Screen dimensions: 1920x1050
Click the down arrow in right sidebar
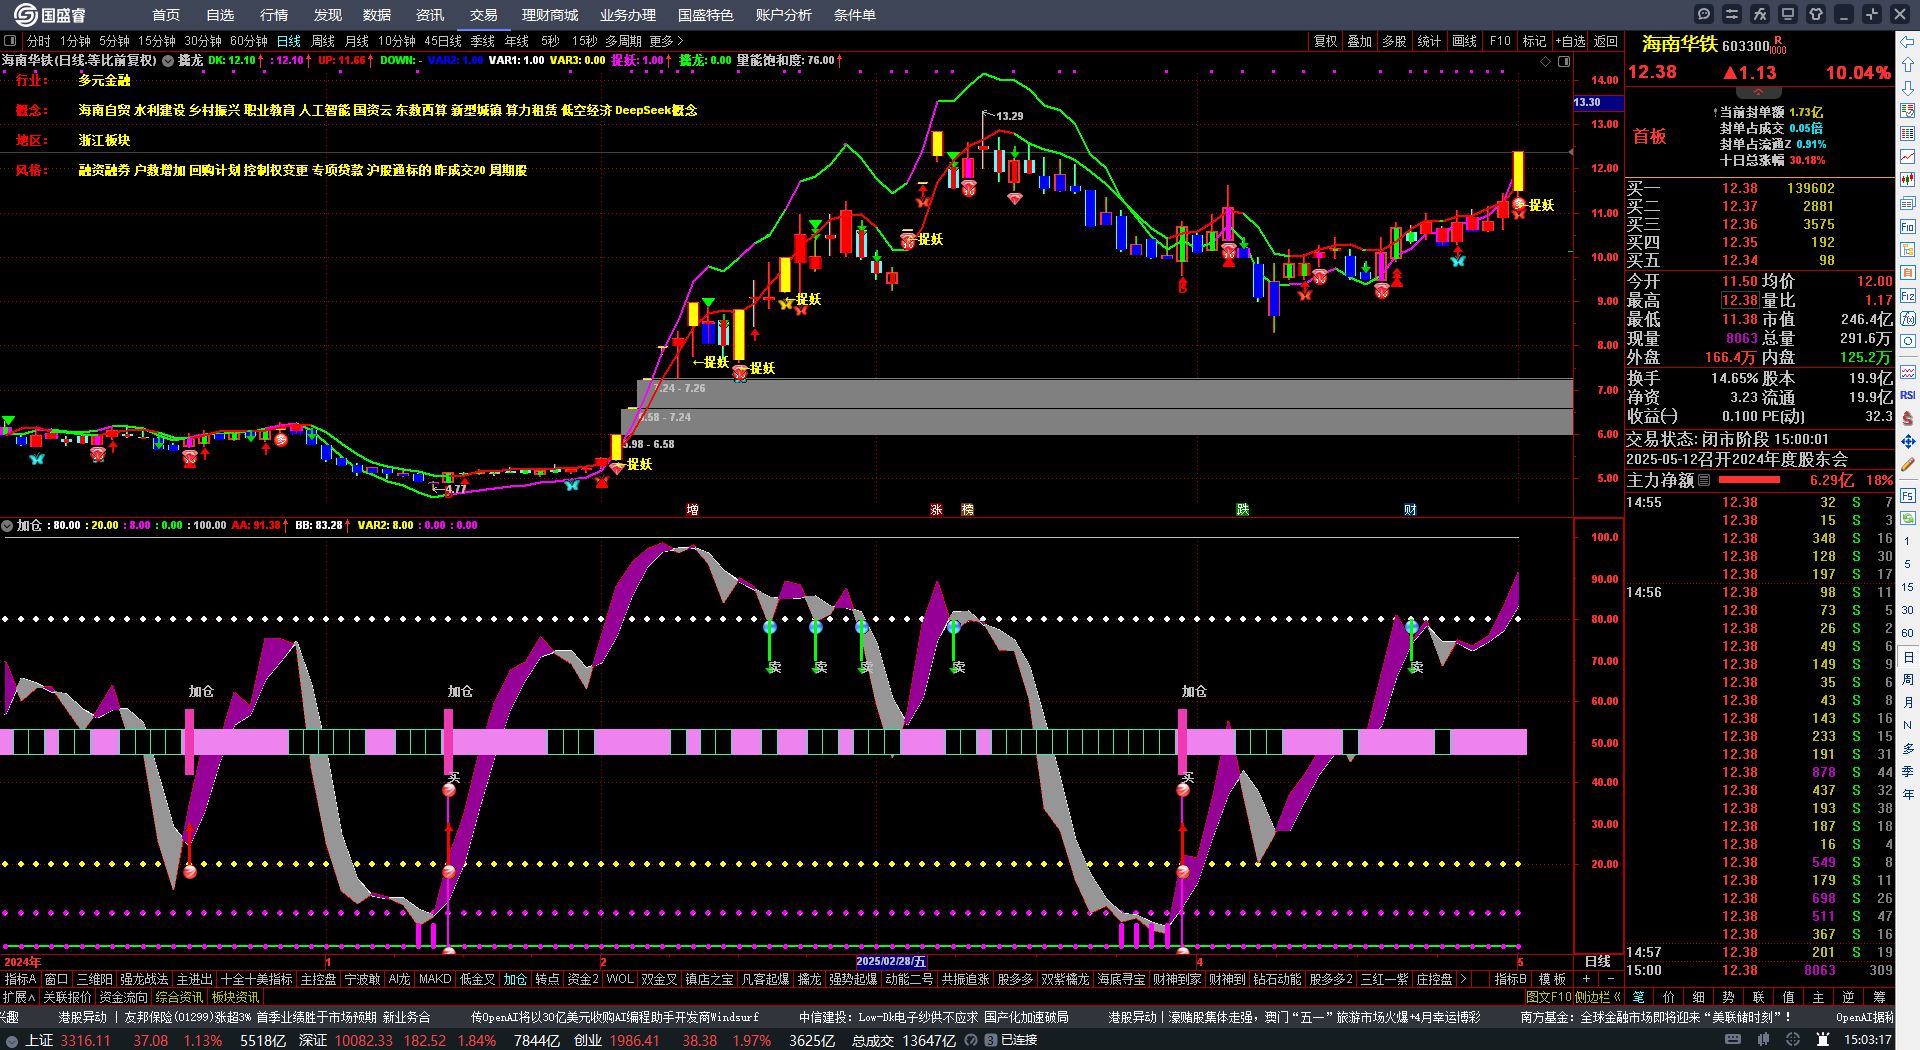tap(1908, 88)
